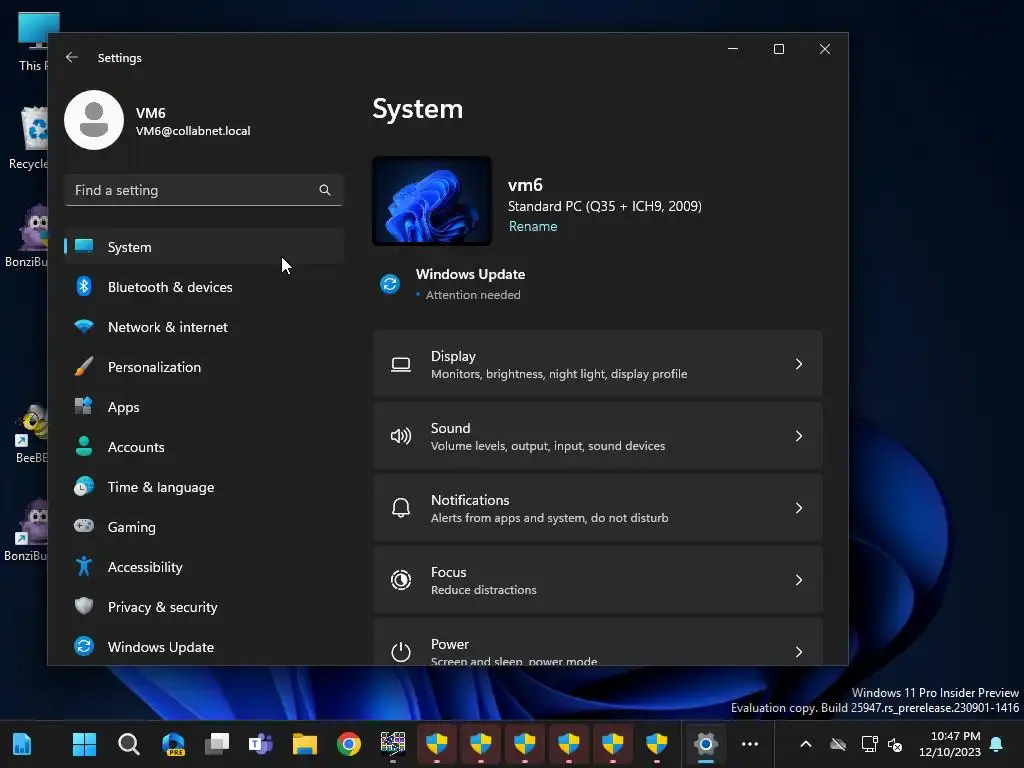Viewport: 1024px width, 768px height.
Task: Launch Microsoft Edge PRE from the taskbar
Action: 173,744
